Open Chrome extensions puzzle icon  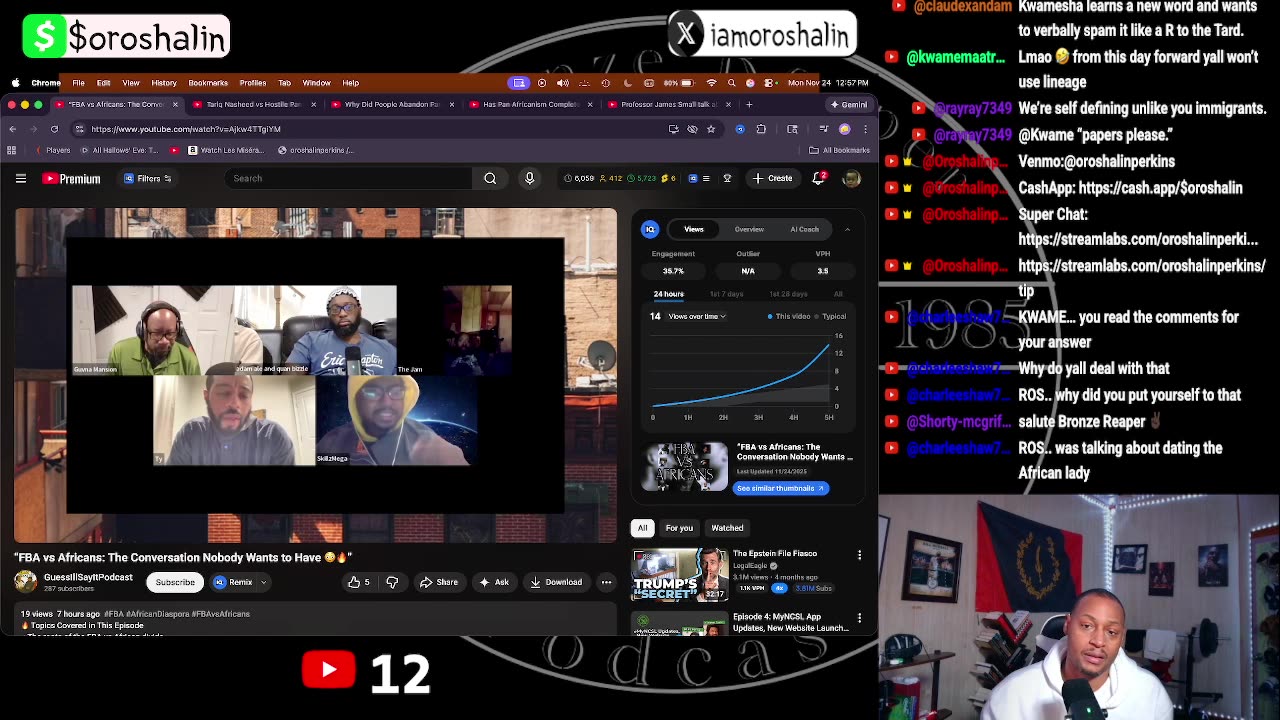pyautogui.click(x=761, y=129)
